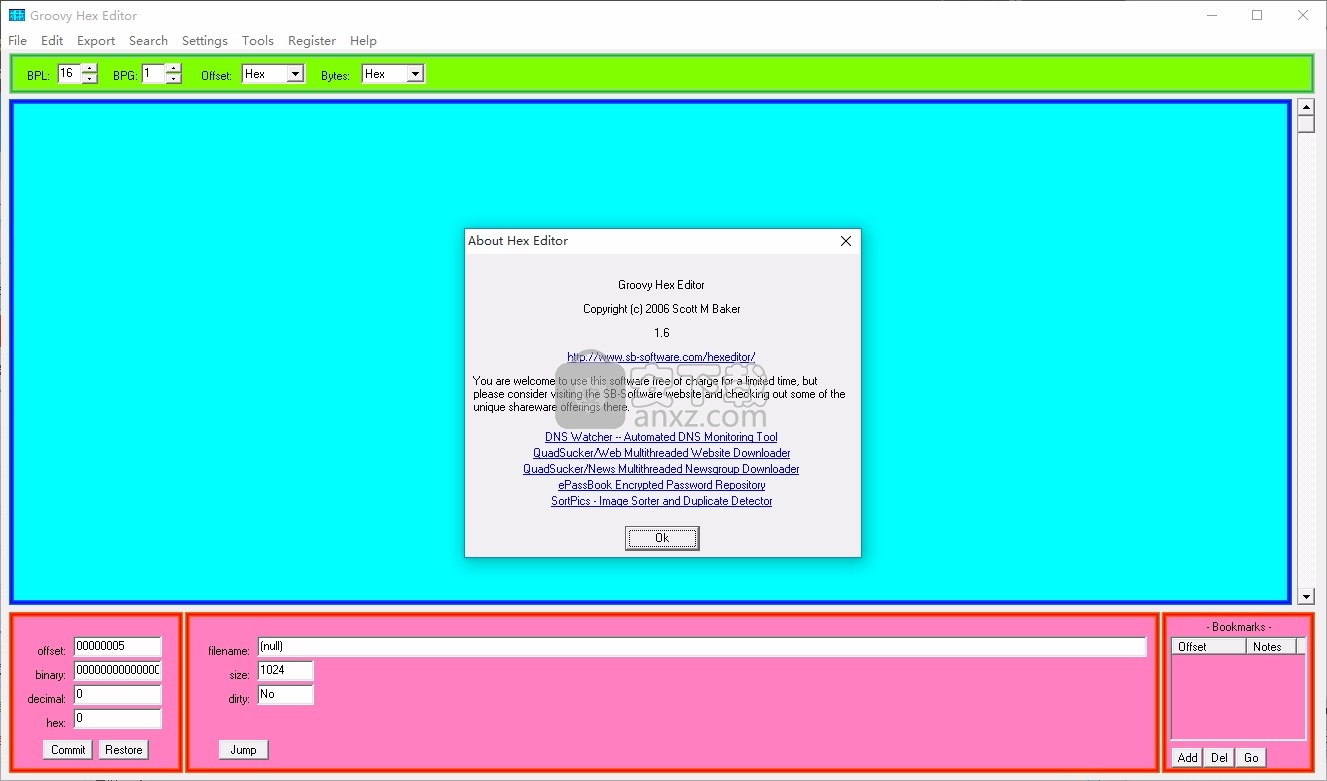Click the scrollbar down arrow
The image size is (1327, 781).
[x=1306, y=597]
